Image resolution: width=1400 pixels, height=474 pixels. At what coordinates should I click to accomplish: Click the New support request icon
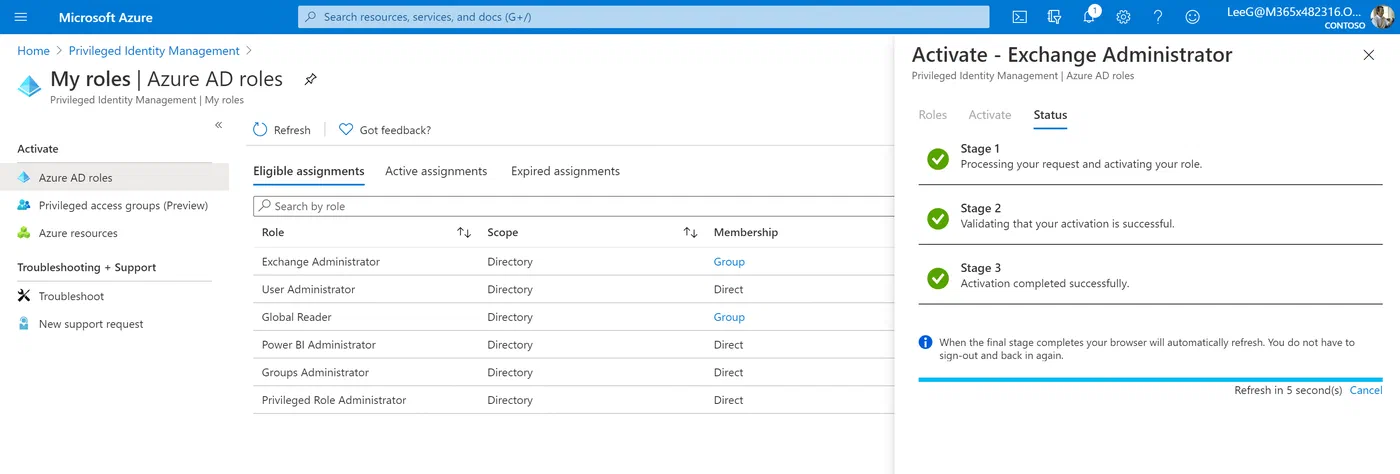pyautogui.click(x=24, y=324)
